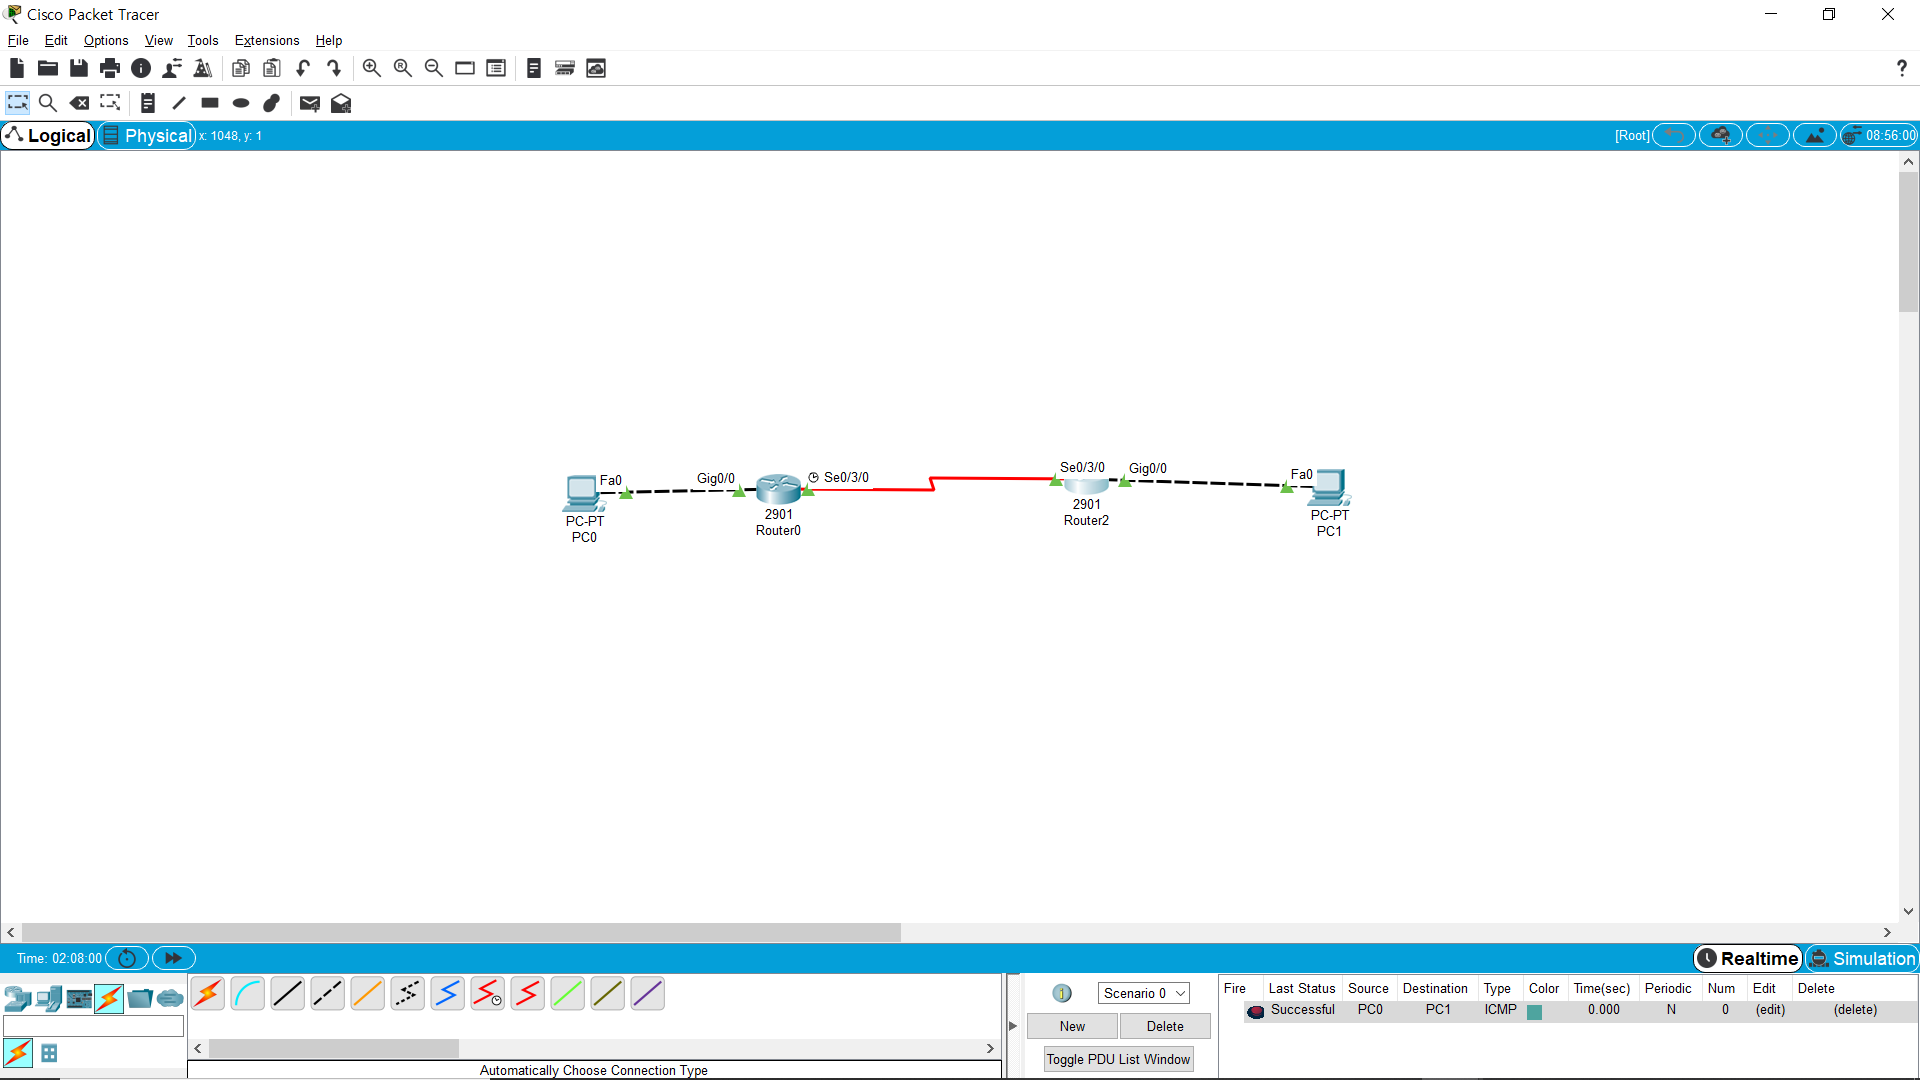Choose the Serial DCE cable
The image size is (1920, 1080).
(x=487, y=994)
